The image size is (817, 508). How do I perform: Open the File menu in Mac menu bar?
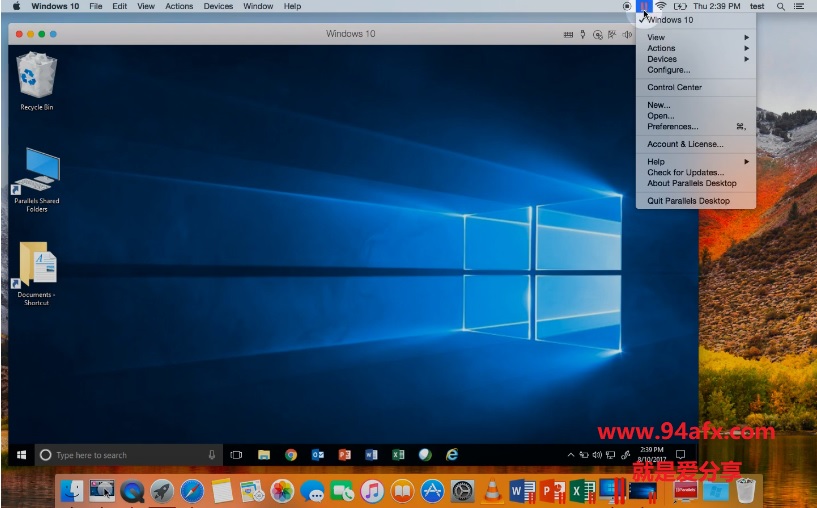95,6
